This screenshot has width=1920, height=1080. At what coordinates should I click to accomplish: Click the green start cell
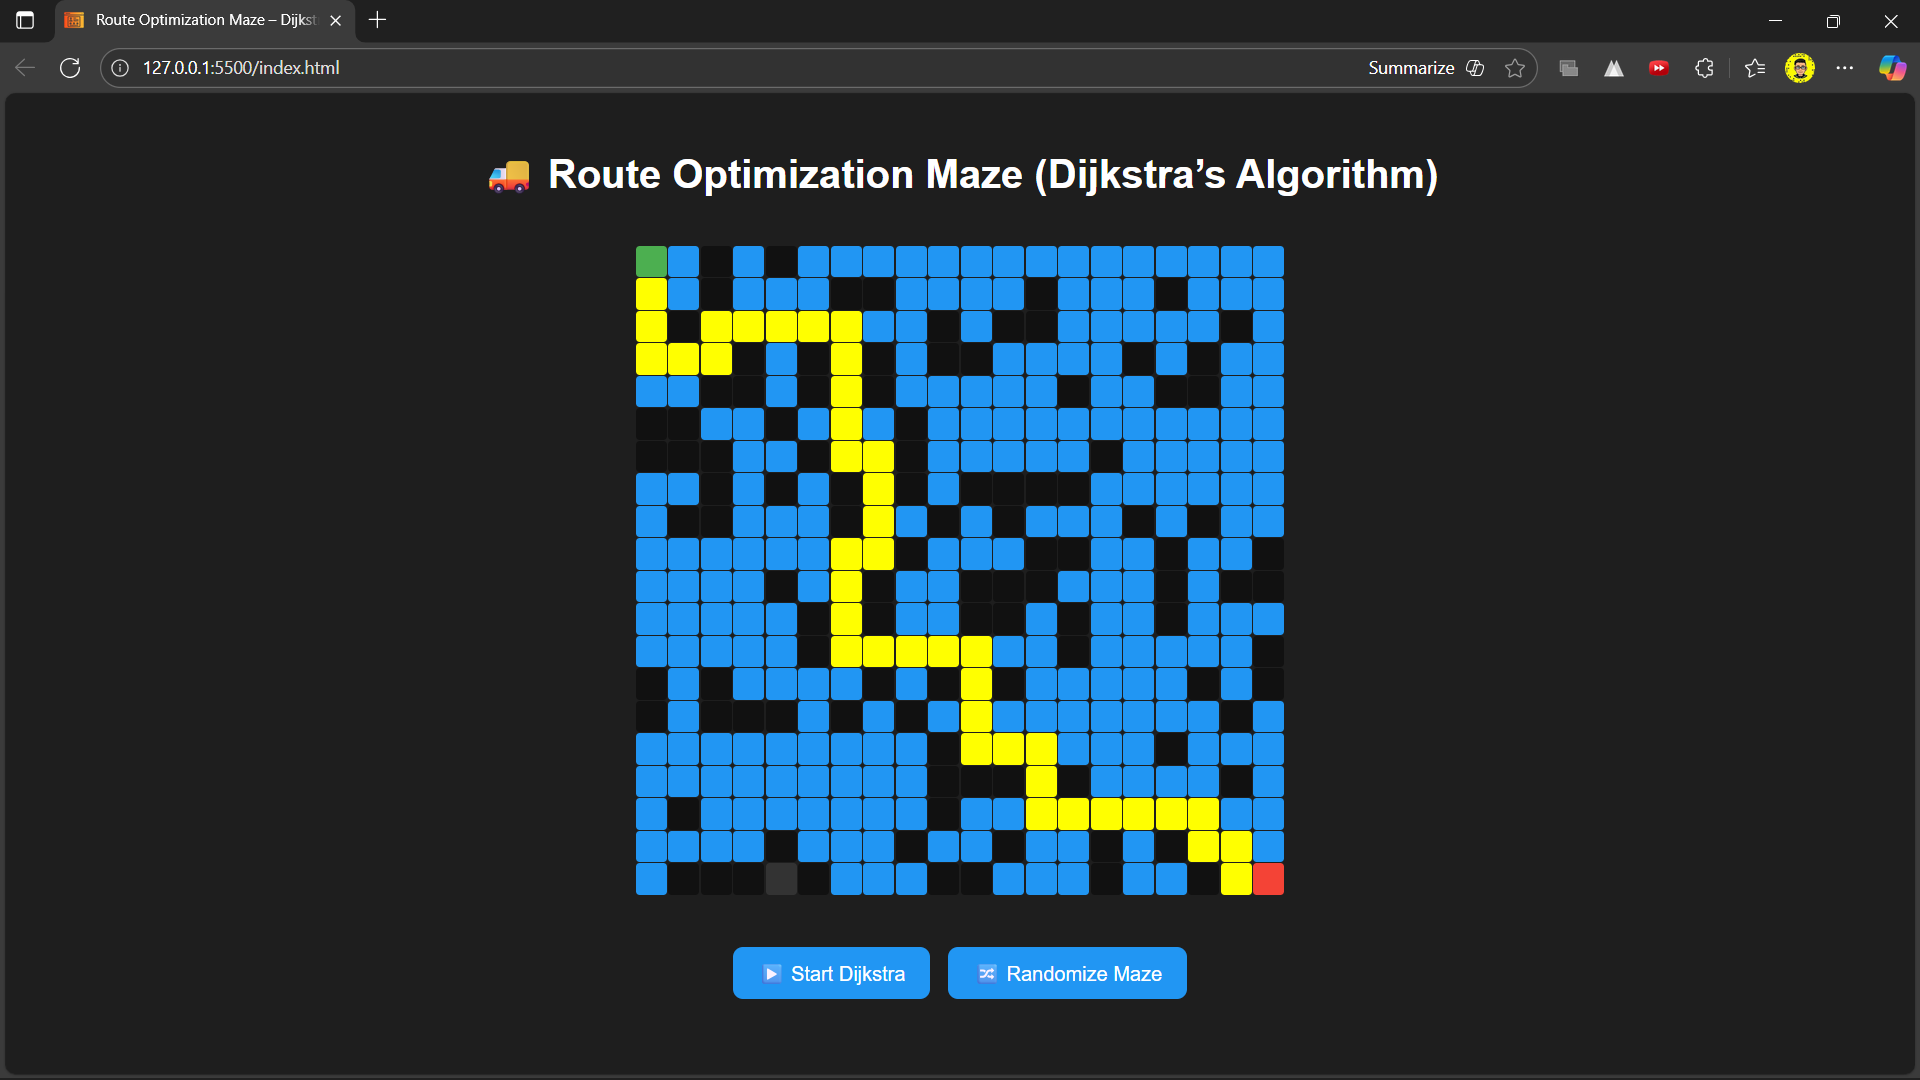[651, 262]
